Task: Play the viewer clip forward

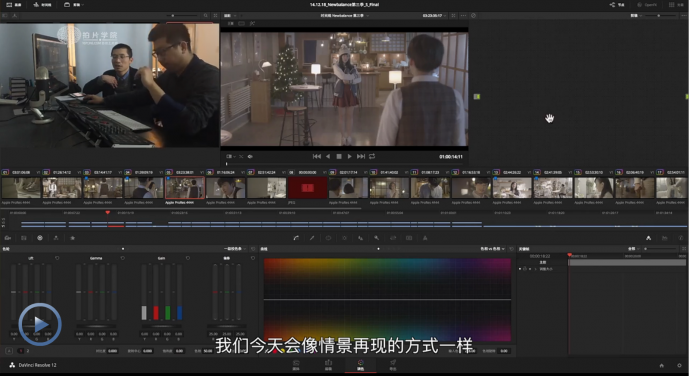Action: [349, 156]
